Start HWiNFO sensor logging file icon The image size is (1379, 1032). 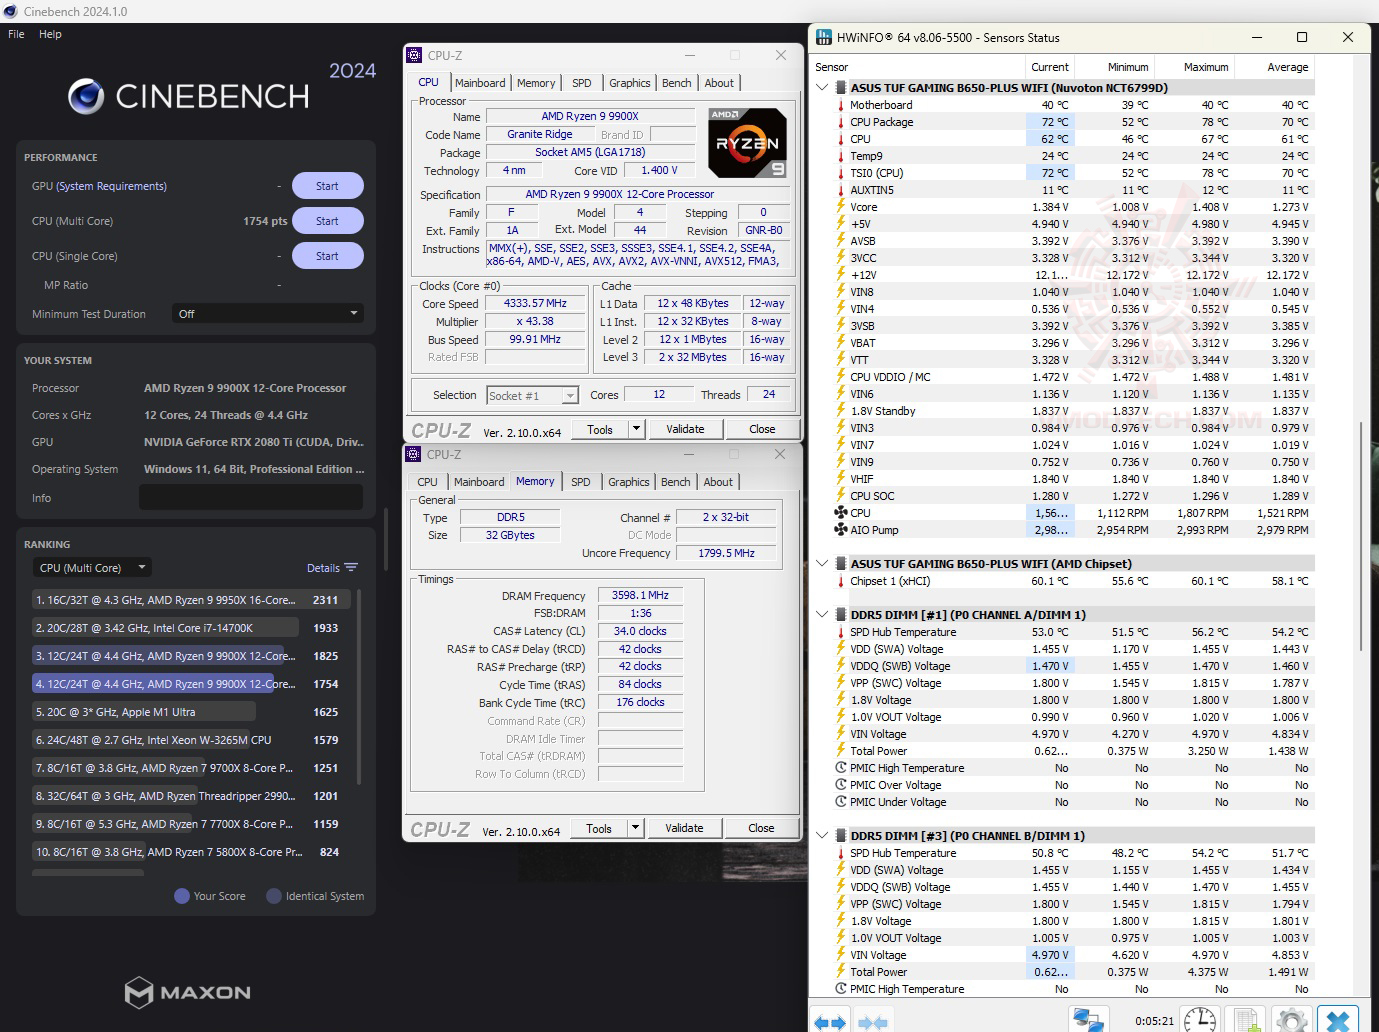(1246, 1020)
